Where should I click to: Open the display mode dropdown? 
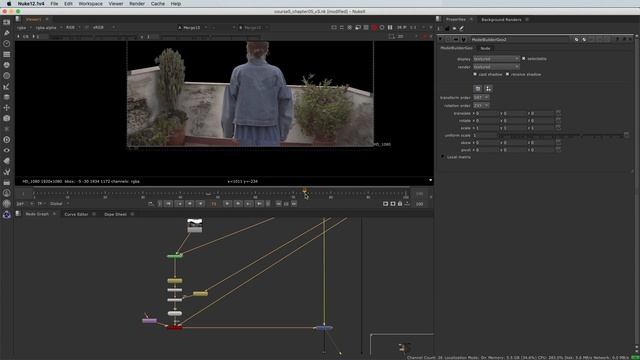(x=496, y=59)
